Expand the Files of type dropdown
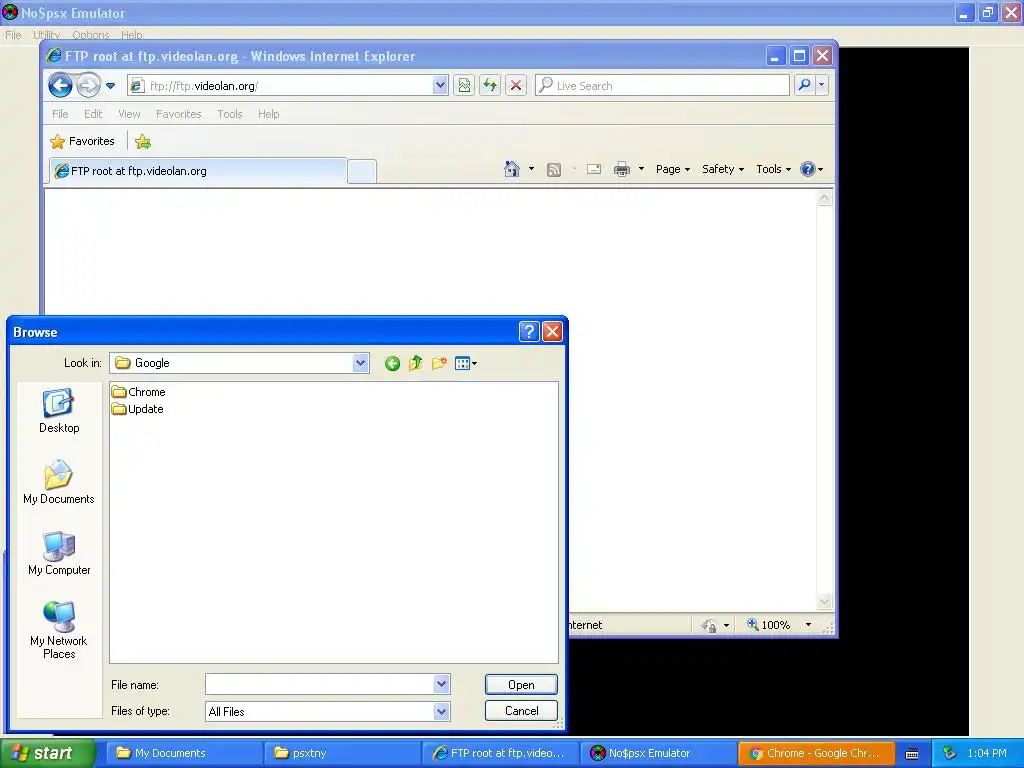This screenshot has height=768, width=1024. click(x=441, y=711)
